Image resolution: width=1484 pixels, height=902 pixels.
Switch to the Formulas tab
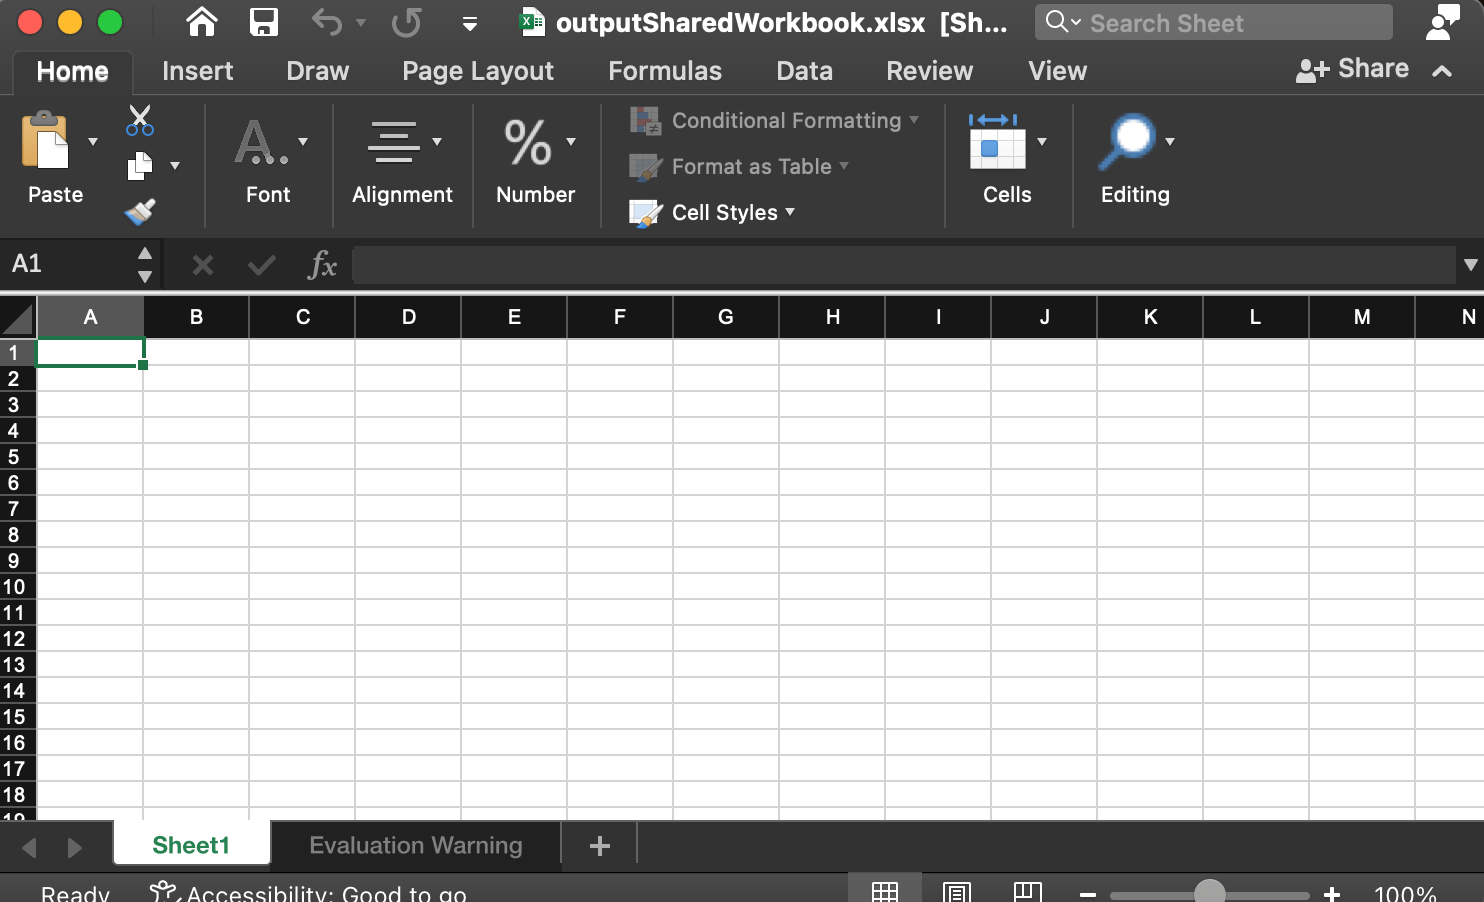[664, 71]
